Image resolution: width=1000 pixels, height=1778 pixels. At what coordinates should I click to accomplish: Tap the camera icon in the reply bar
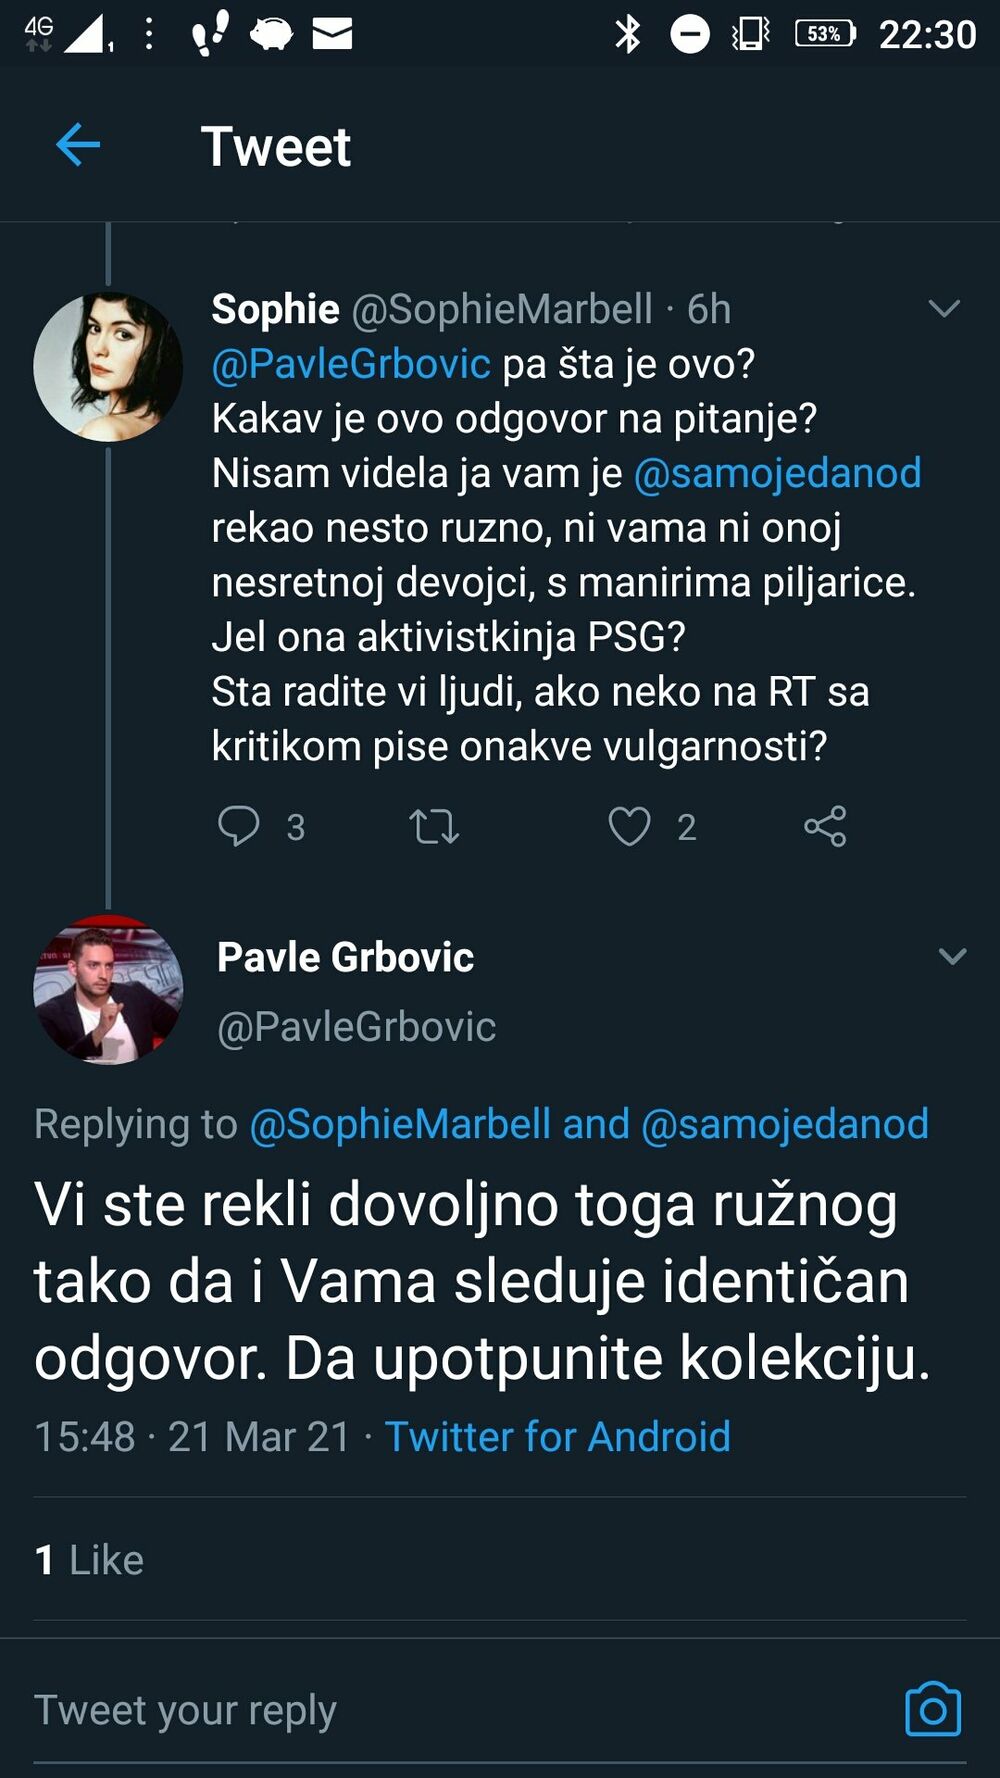[934, 1710]
